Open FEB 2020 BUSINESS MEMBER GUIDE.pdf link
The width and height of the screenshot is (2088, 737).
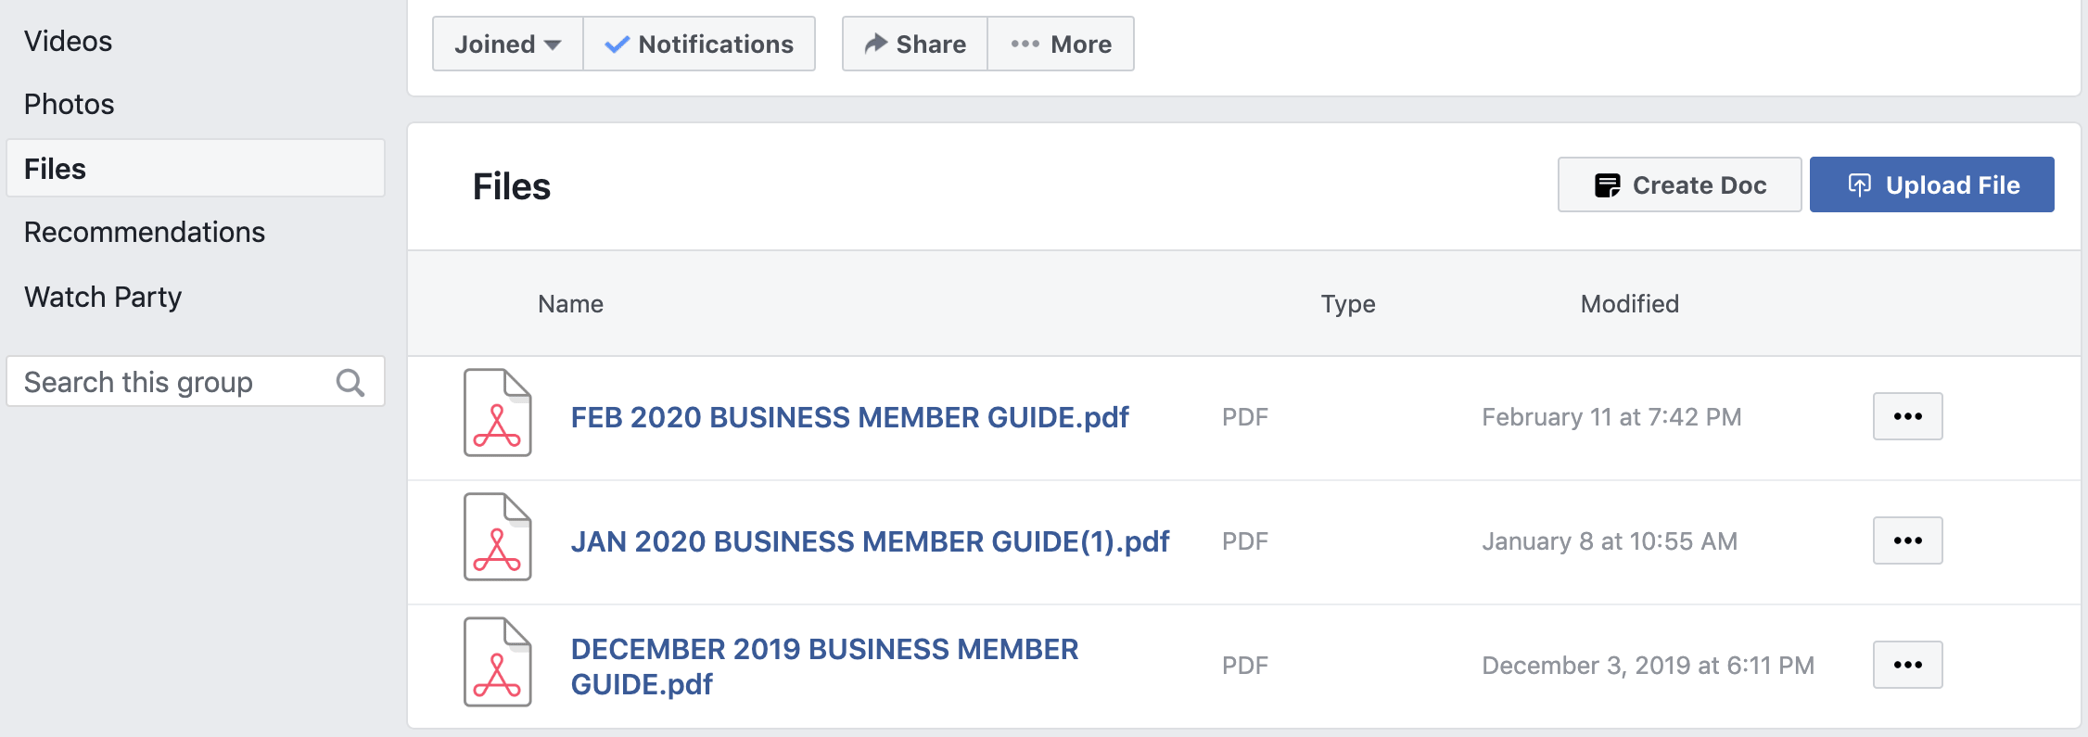[849, 417]
